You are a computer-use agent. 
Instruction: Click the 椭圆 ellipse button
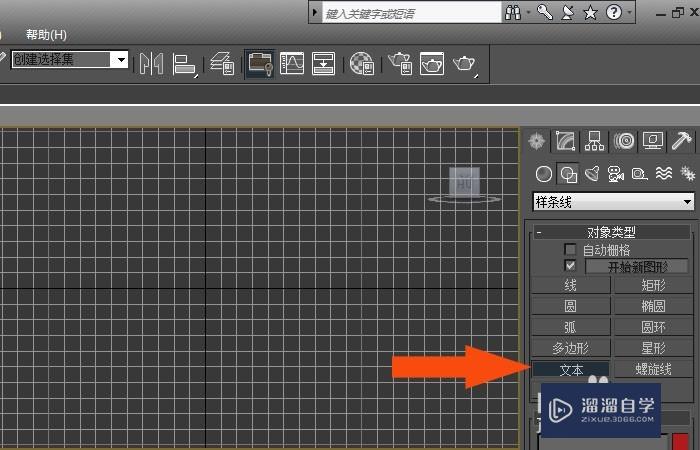[x=653, y=306]
